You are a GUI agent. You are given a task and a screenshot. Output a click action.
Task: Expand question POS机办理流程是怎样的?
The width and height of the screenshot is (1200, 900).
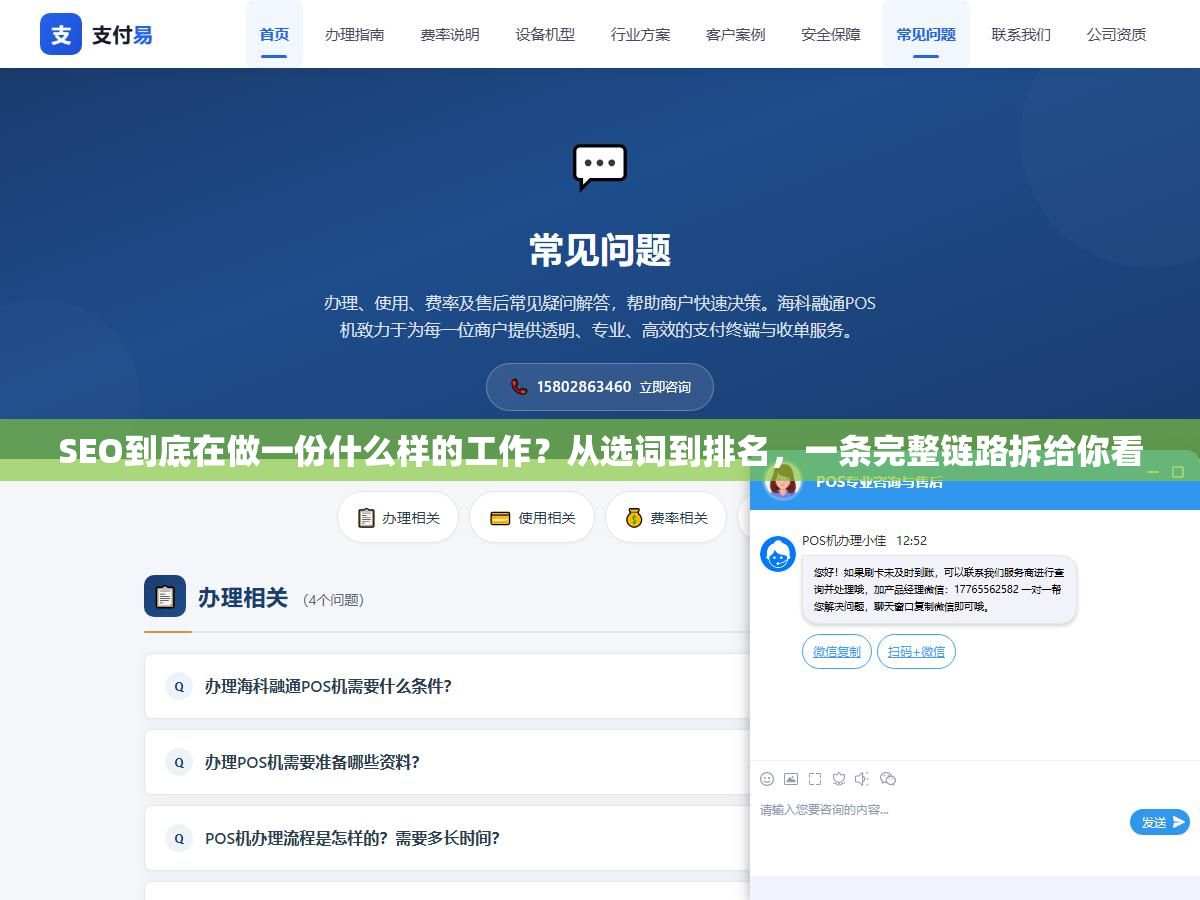[x=447, y=838]
